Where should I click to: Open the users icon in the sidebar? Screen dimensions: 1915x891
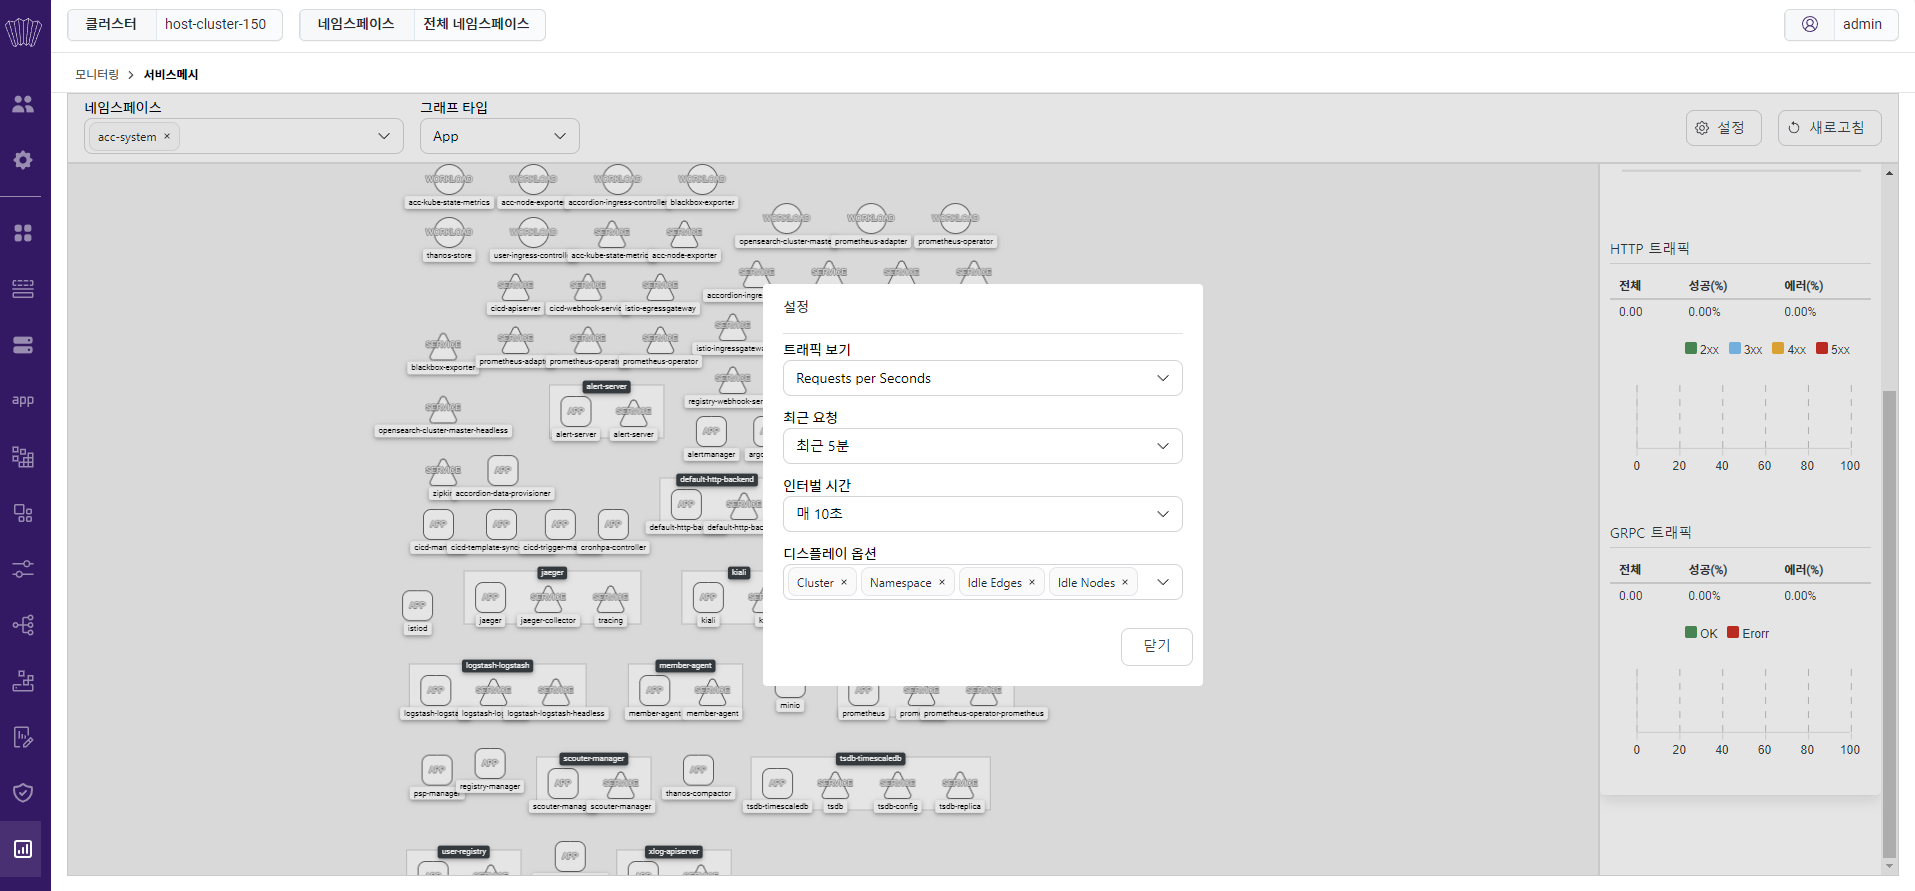click(23, 104)
